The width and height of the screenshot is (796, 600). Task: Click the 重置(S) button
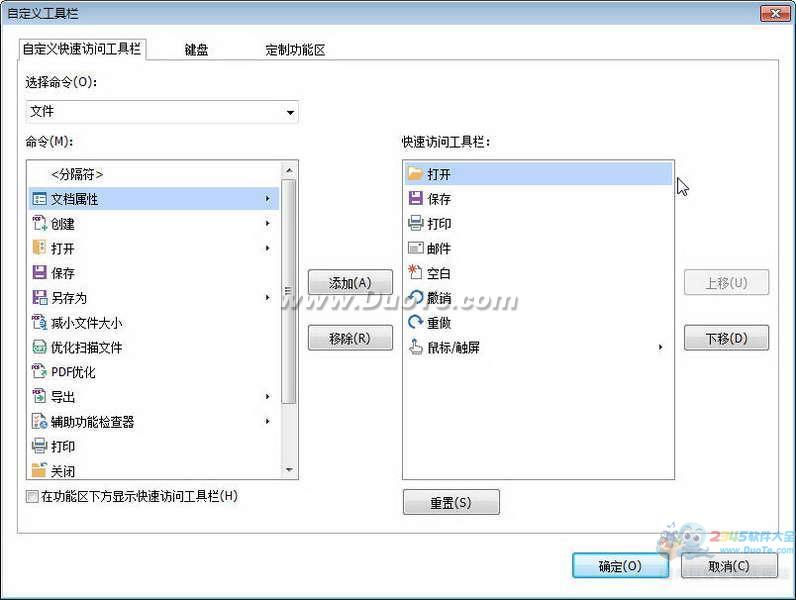pyautogui.click(x=451, y=502)
